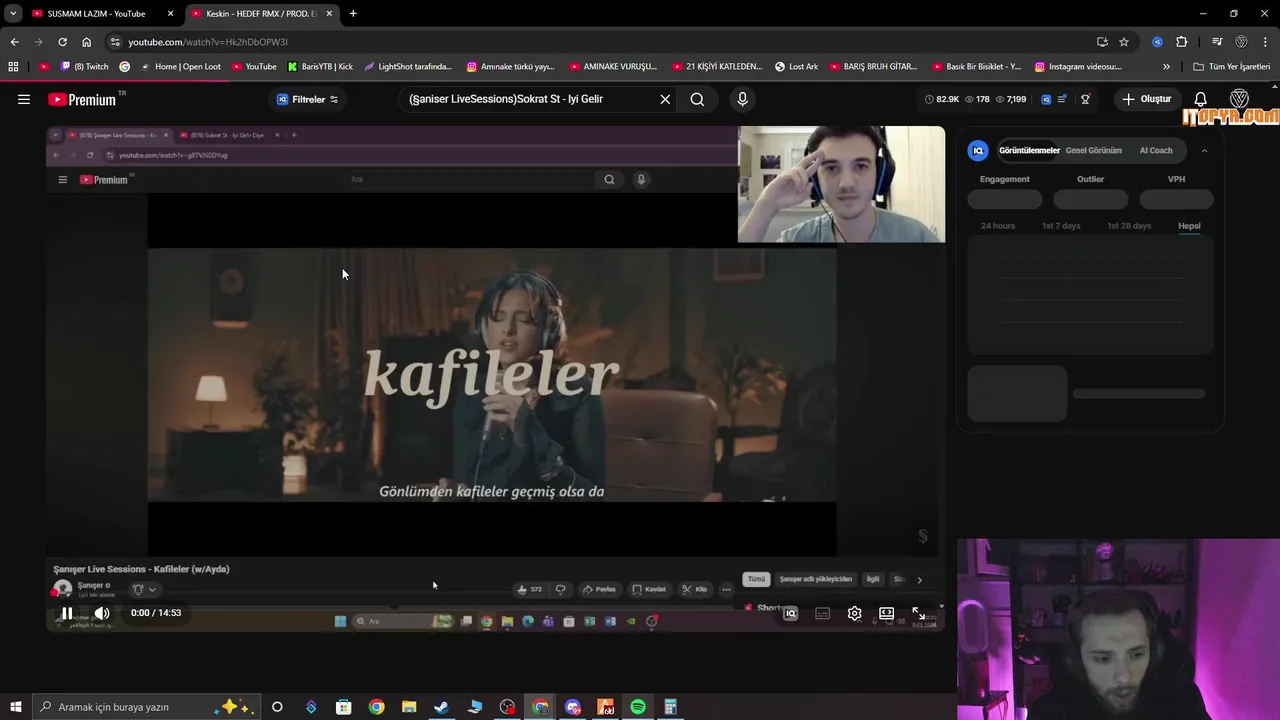This screenshot has width=1280, height=720.
Task: Open the Windows Start menu
Action: click(x=15, y=707)
